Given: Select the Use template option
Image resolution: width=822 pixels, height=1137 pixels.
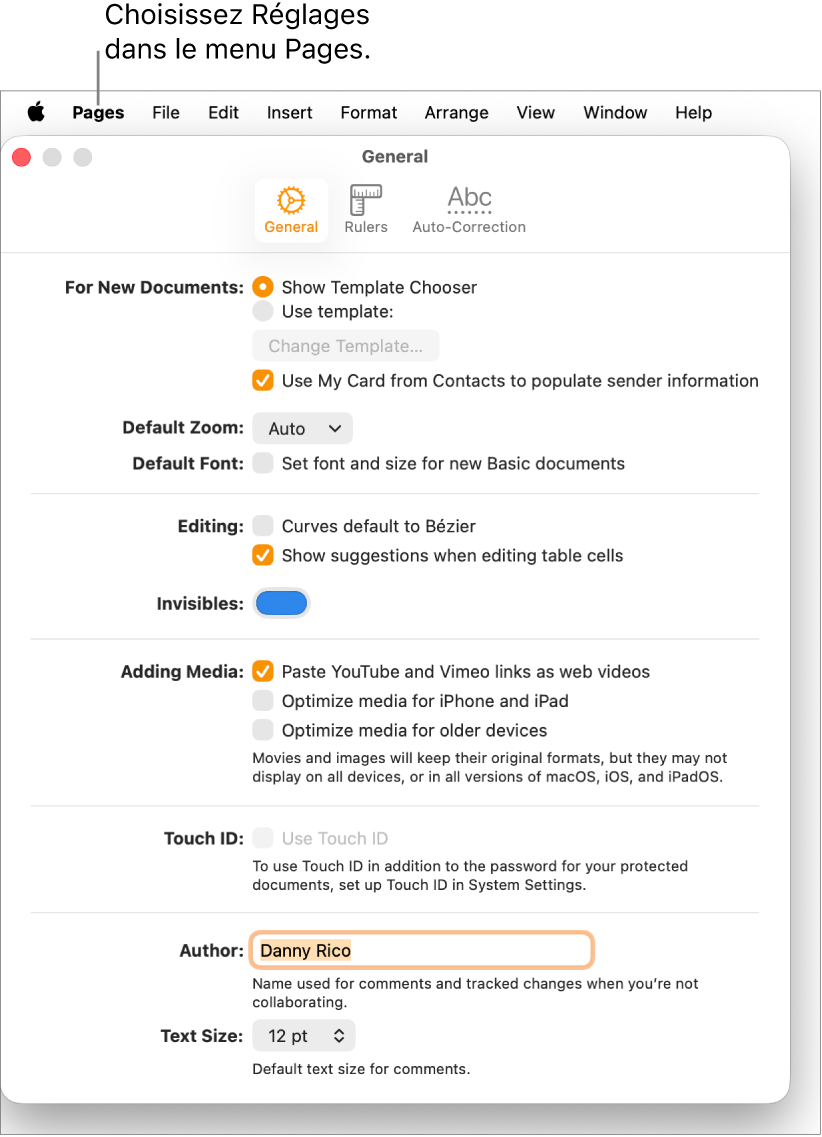Looking at the screenshot, I should point(262,311).
